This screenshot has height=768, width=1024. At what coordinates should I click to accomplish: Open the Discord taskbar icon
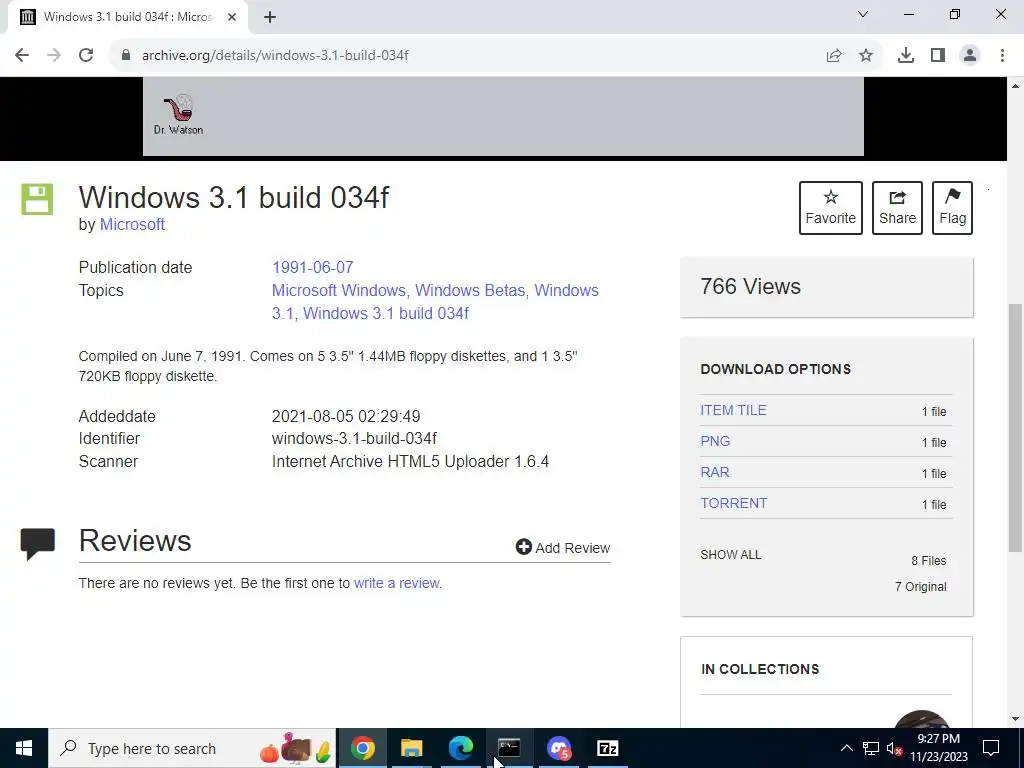coord(558,748)
